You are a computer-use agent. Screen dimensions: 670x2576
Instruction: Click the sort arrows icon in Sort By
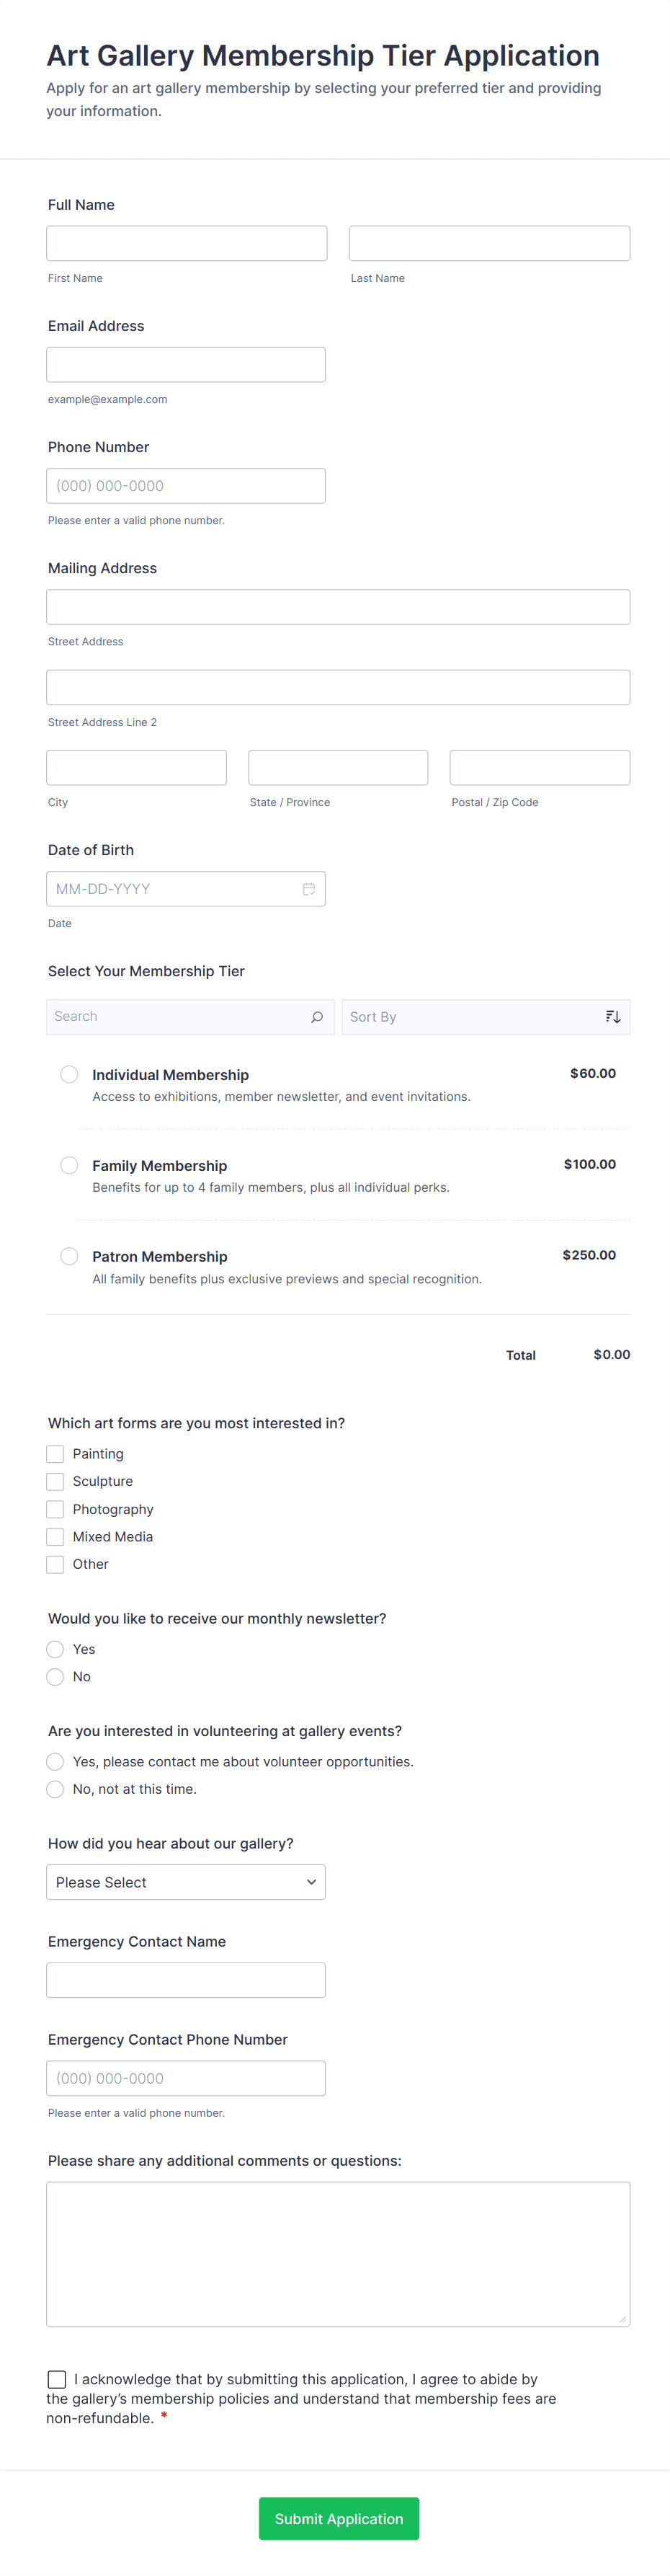(613, 1017)
